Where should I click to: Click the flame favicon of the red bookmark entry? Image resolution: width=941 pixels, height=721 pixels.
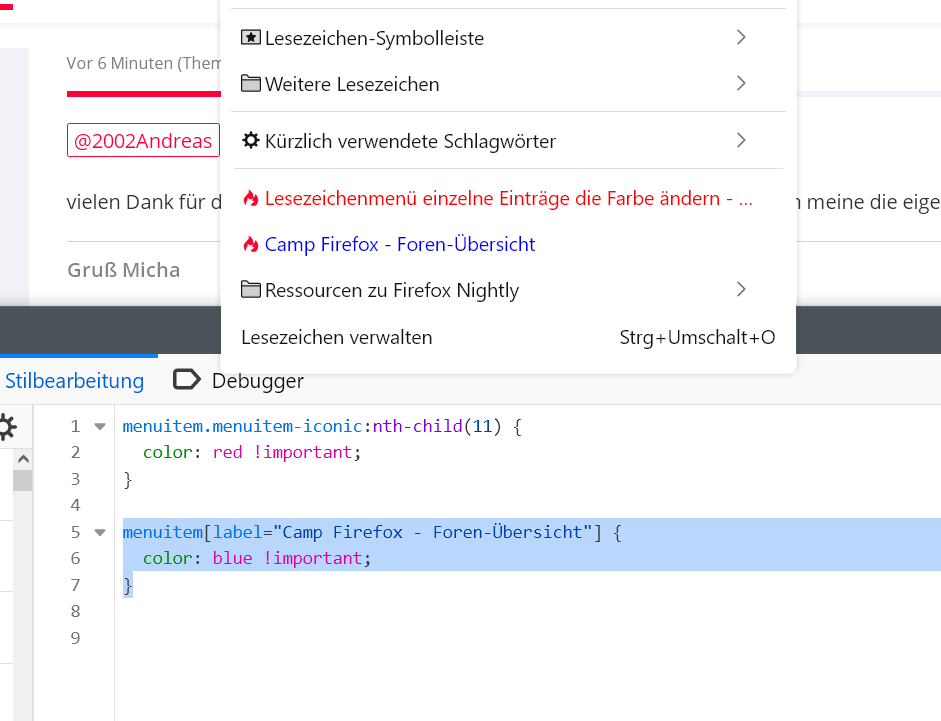coord(251,198)
